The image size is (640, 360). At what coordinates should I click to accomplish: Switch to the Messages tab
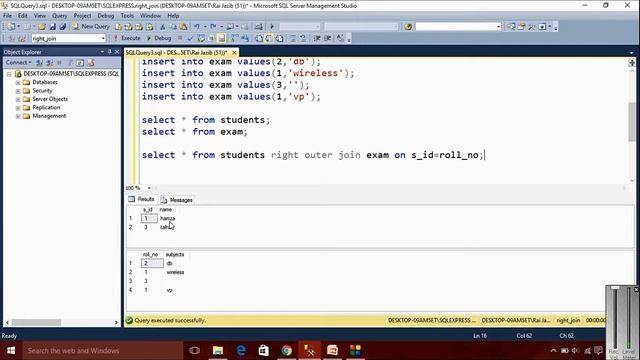click(x=177, y=200)
